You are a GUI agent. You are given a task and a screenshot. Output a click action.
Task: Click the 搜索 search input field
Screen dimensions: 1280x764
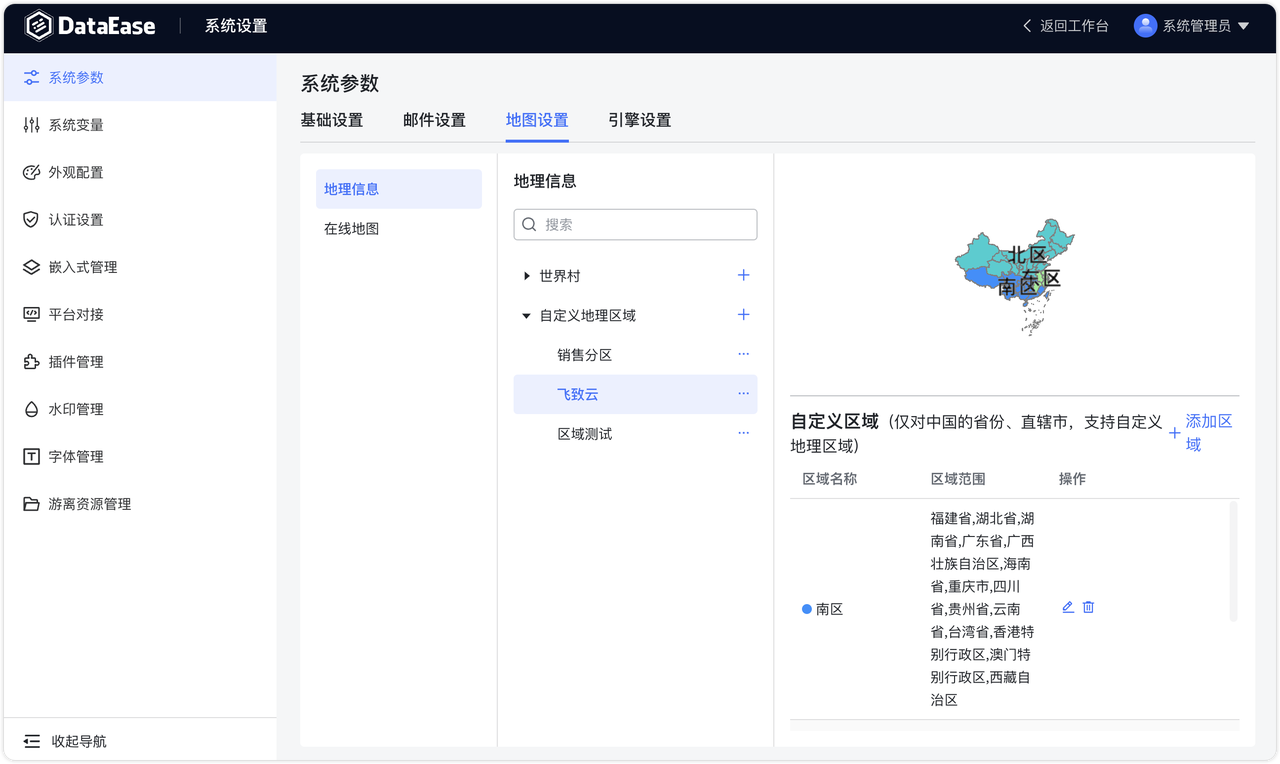pos(635,224)
